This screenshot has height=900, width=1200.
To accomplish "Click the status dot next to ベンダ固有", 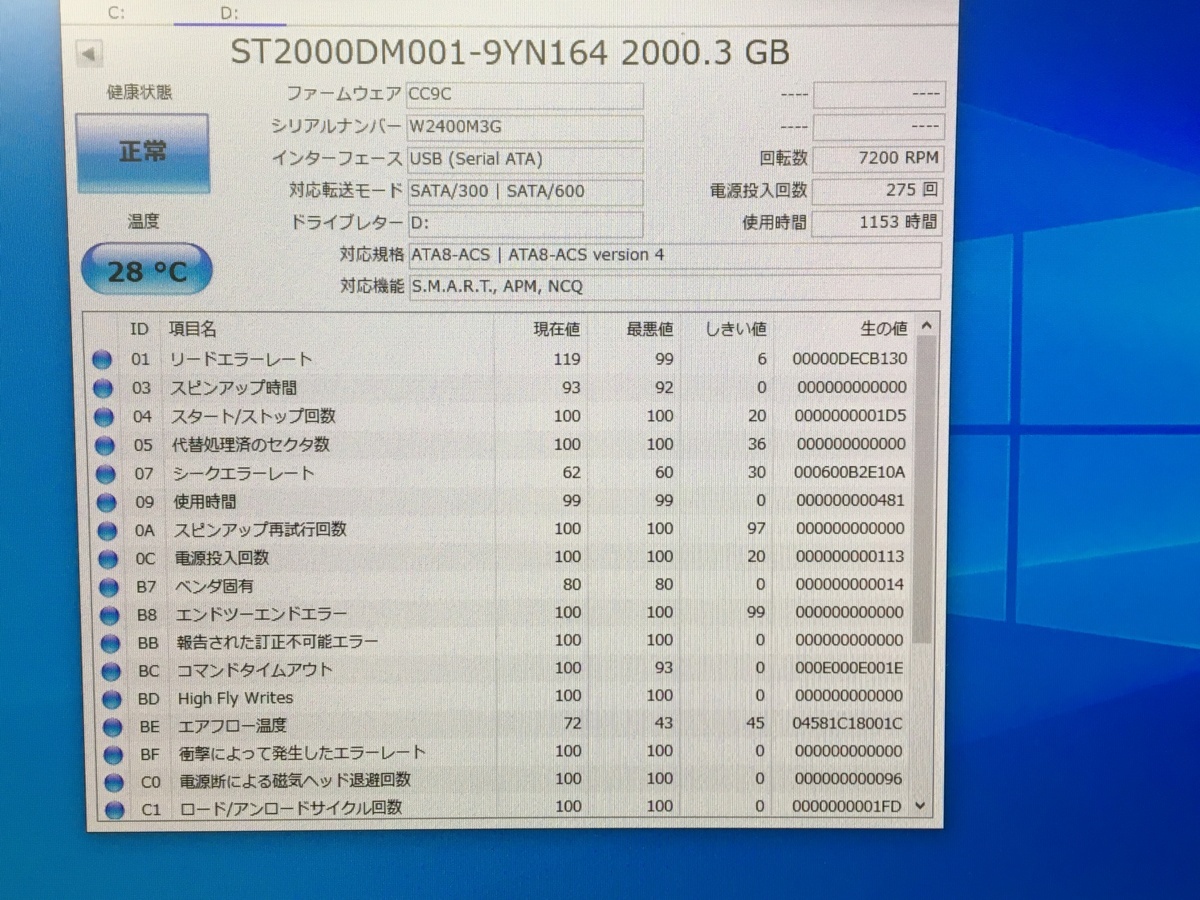I will tap(103, 585).
